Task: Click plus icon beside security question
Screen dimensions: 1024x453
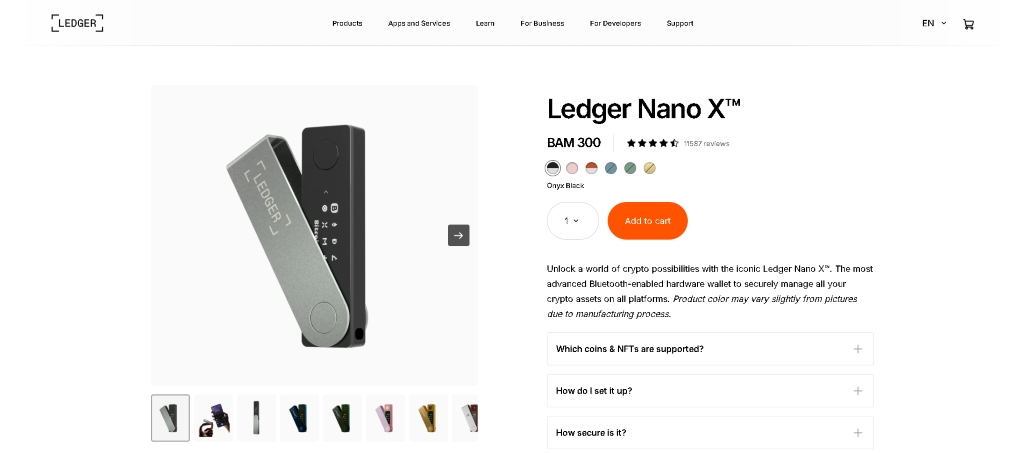Action: [857, 433]
